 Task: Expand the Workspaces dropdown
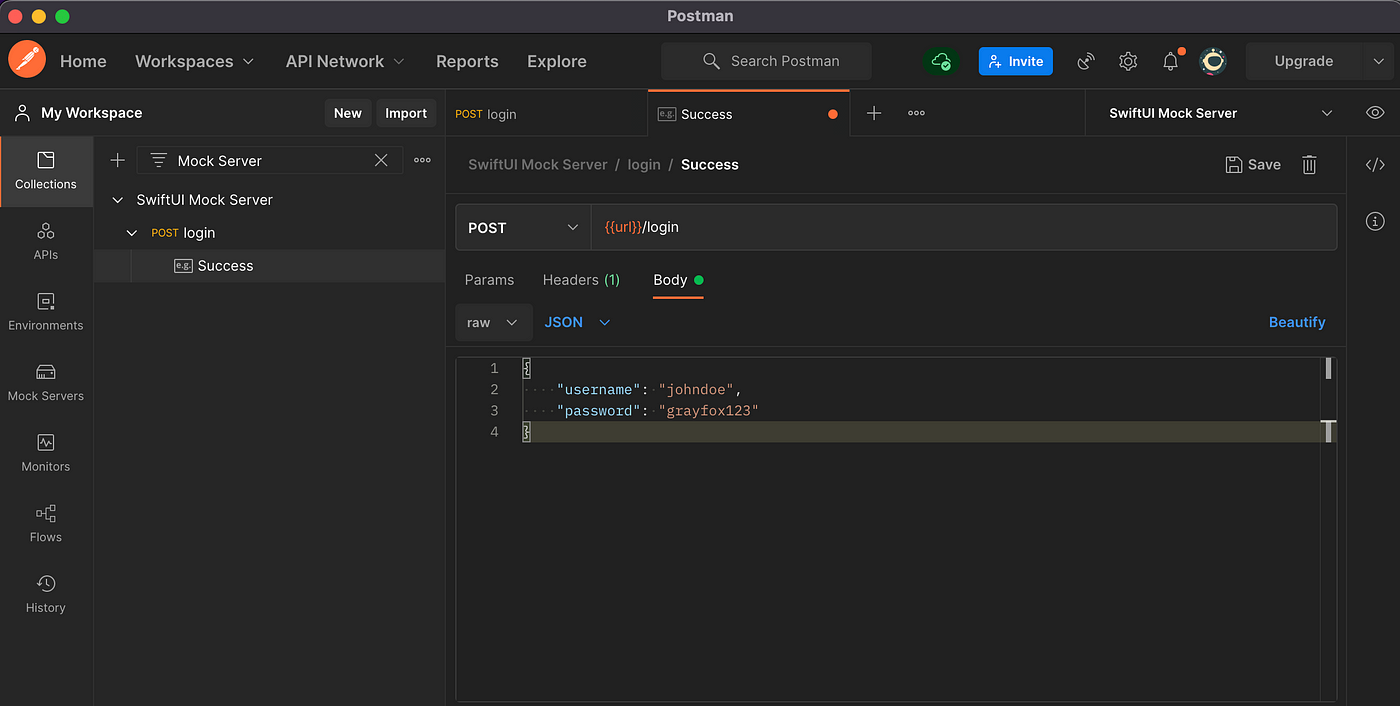point(195,61)
